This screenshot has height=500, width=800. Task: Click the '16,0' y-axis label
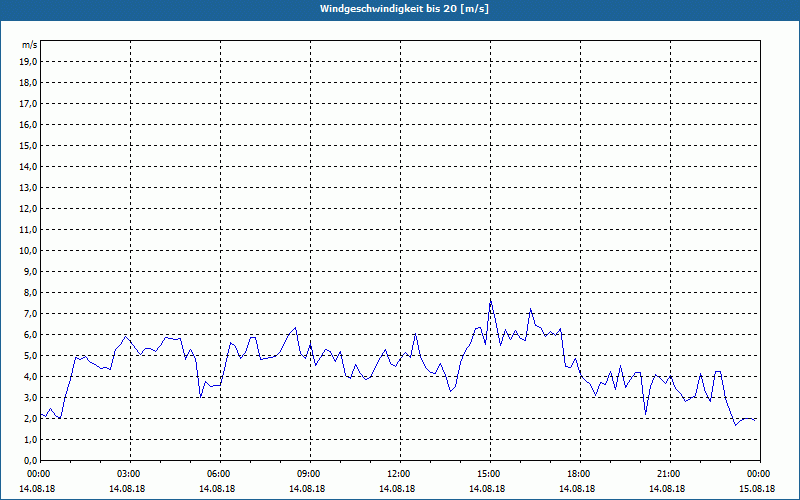tap(28, 124)
